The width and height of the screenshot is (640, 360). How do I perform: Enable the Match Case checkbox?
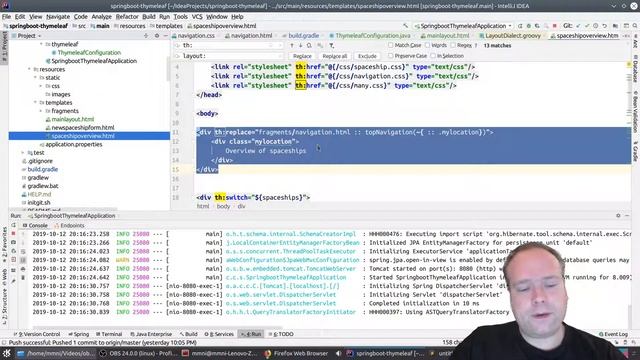391,45
